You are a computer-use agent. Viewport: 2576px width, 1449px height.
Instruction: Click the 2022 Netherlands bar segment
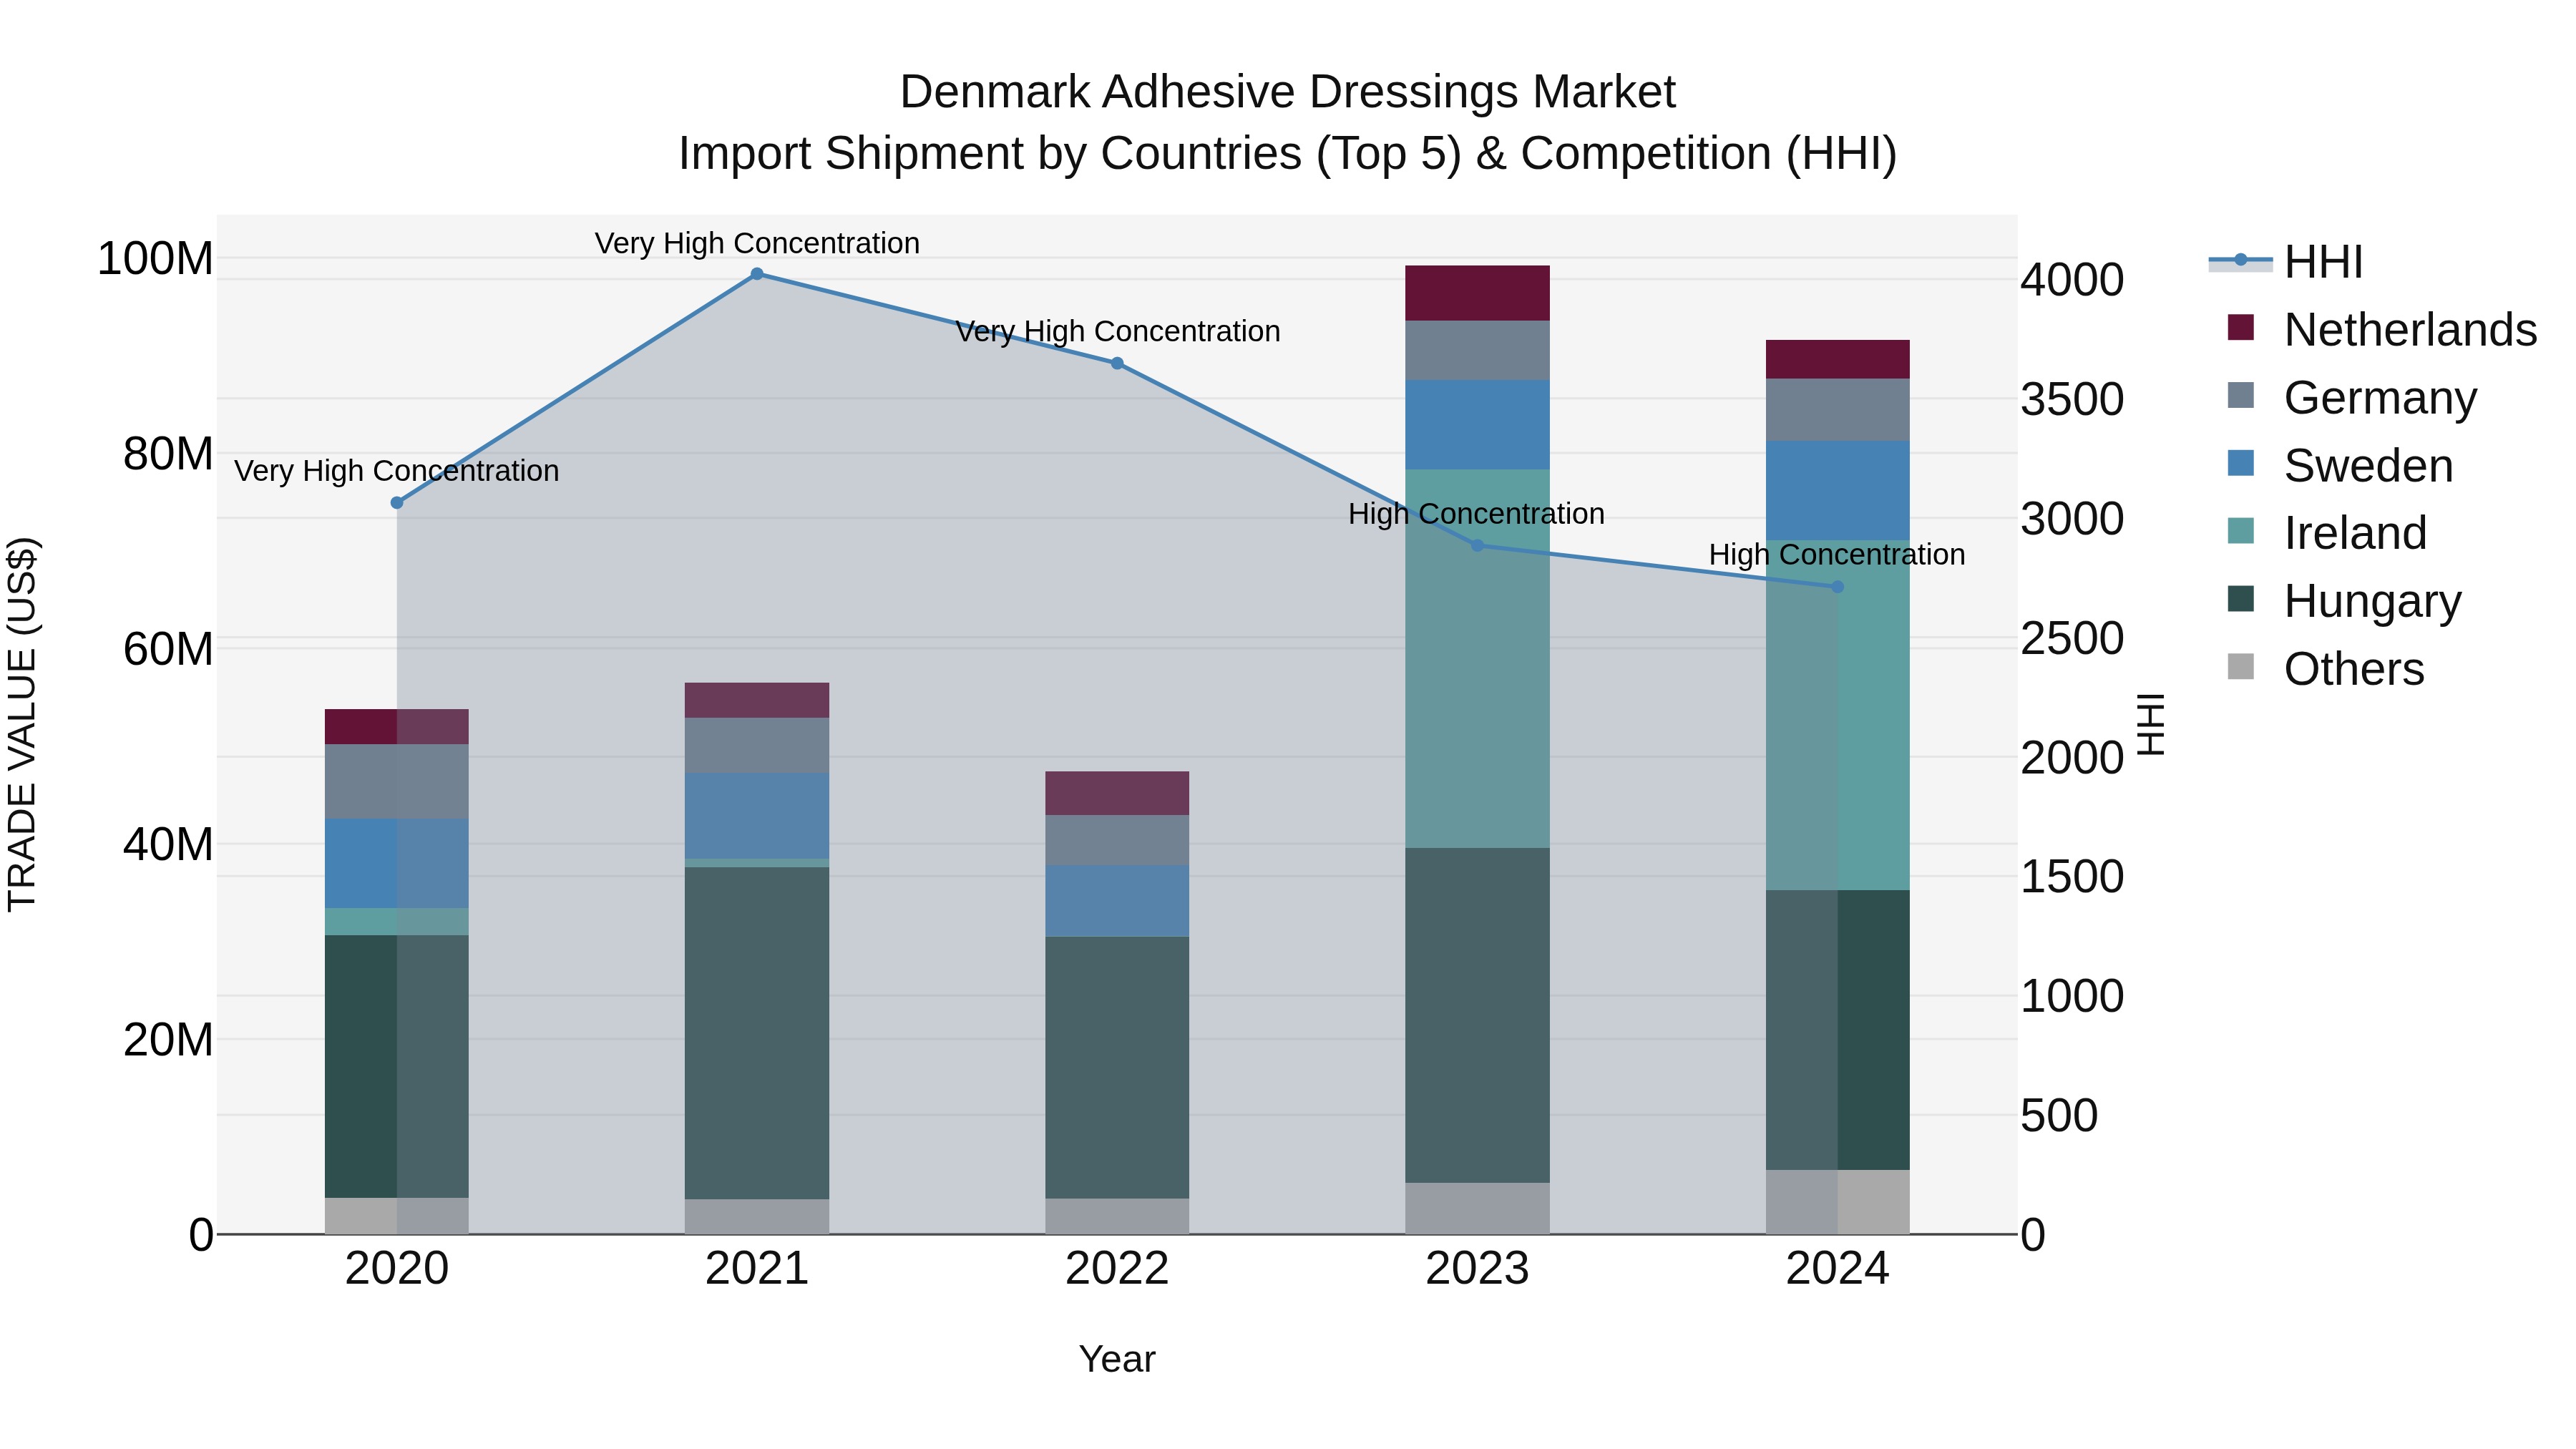pos(1117,793)
